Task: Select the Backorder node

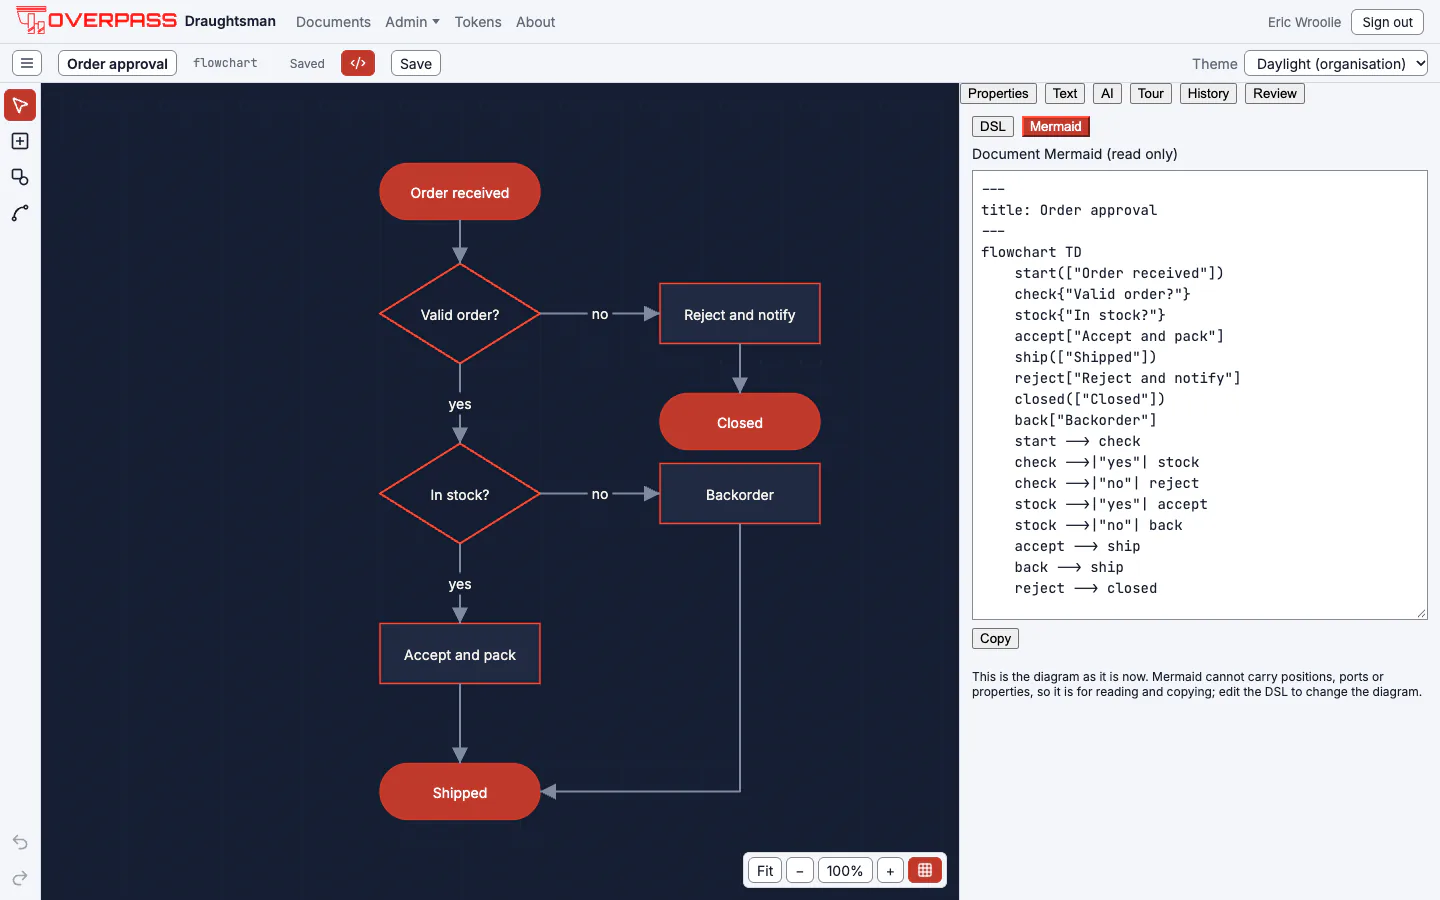Action: pos(740,494)
